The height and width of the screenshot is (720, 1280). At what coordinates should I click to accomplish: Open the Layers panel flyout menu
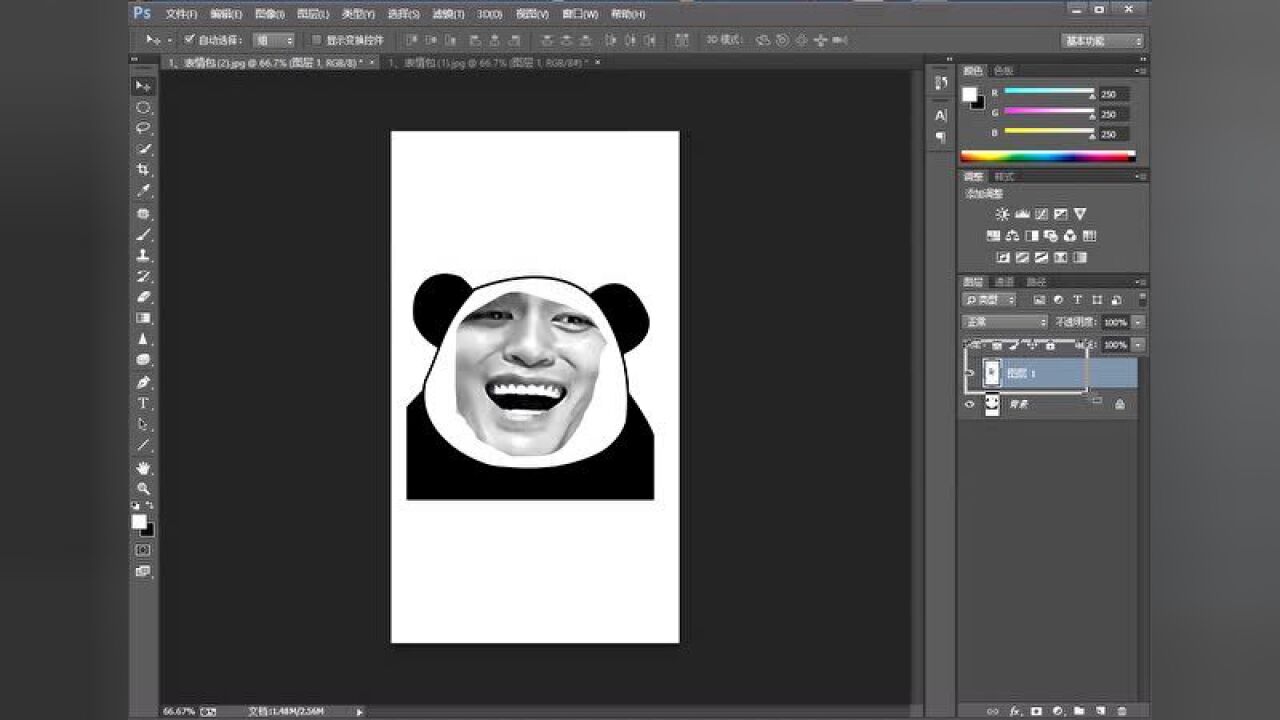click(x=1142, y=282)
